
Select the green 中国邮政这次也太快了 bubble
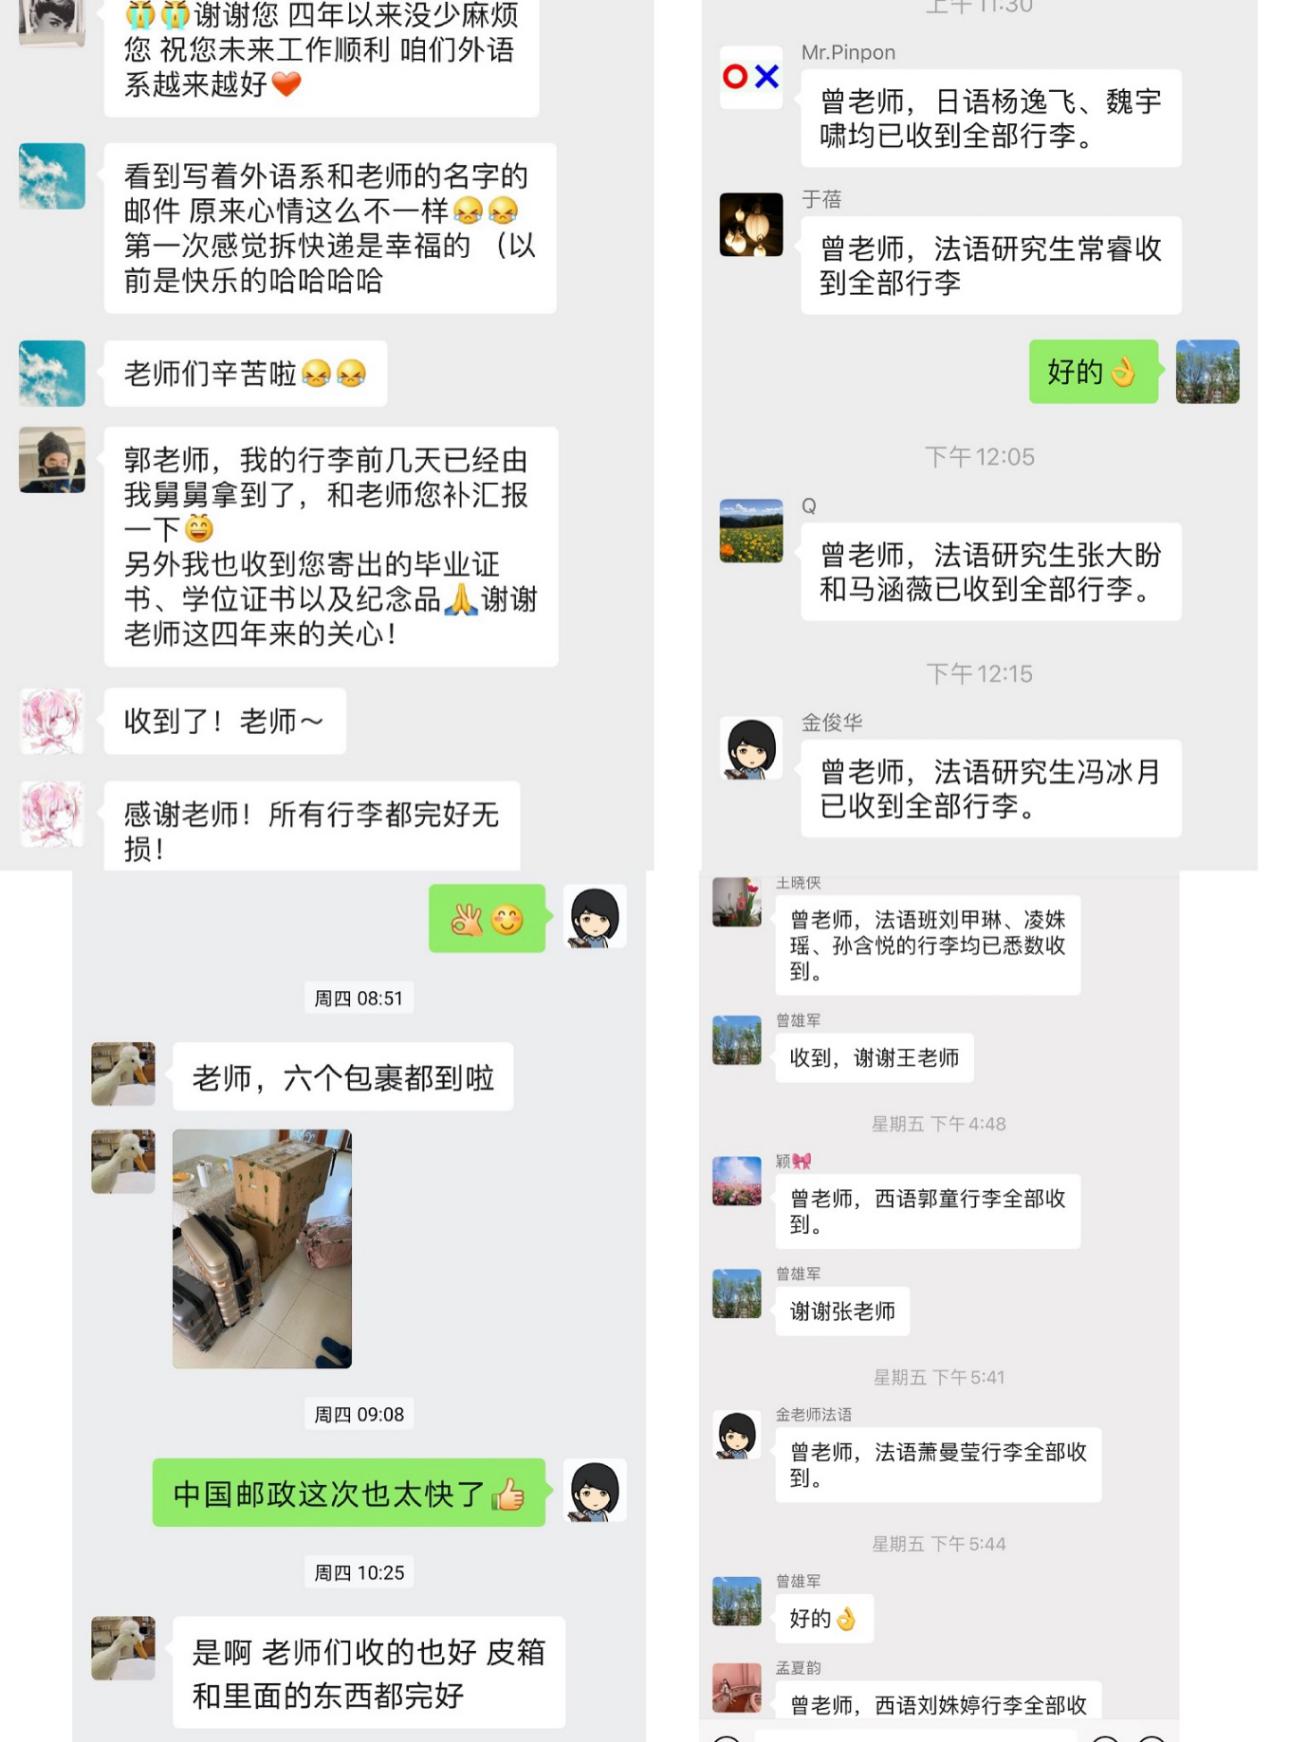pyautogui.click(x=349, y=1492)
